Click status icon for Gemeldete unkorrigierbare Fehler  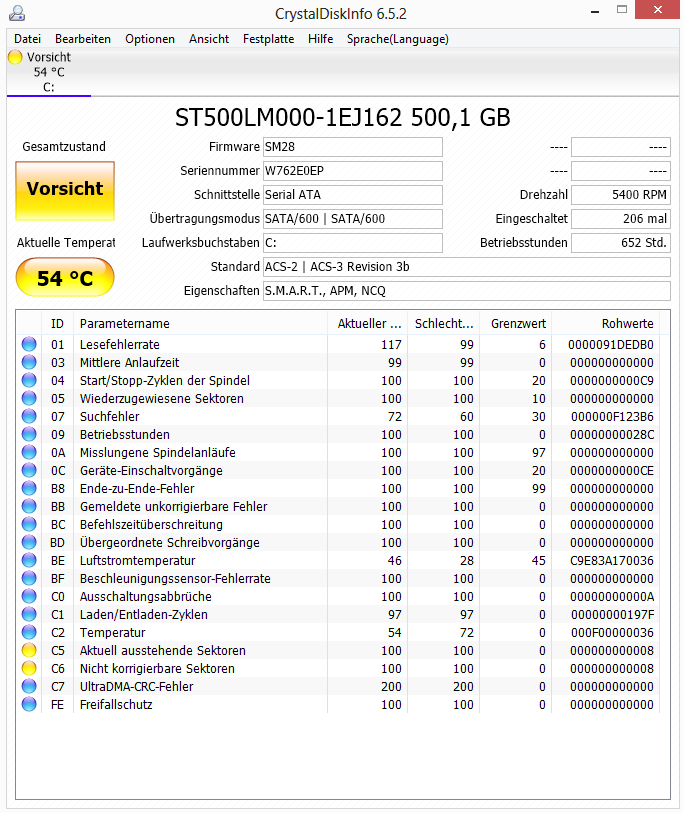pos(29,506)
